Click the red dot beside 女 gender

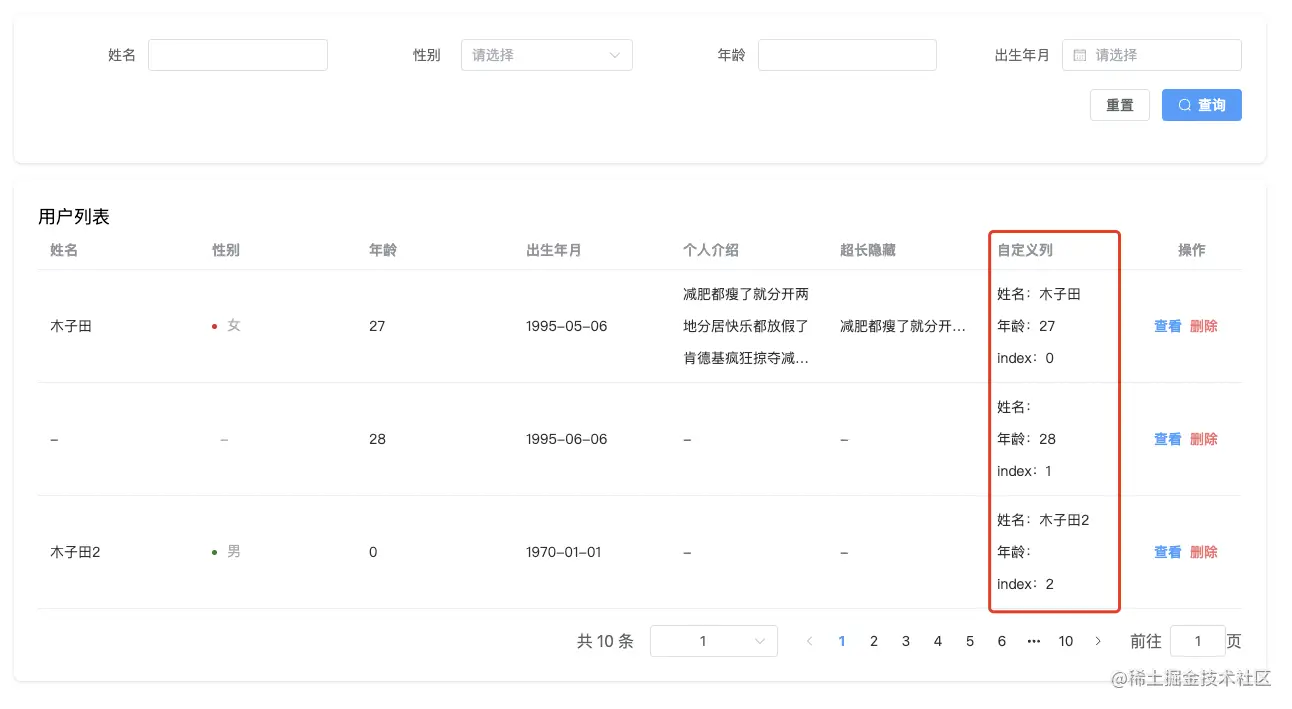point(213,325)
